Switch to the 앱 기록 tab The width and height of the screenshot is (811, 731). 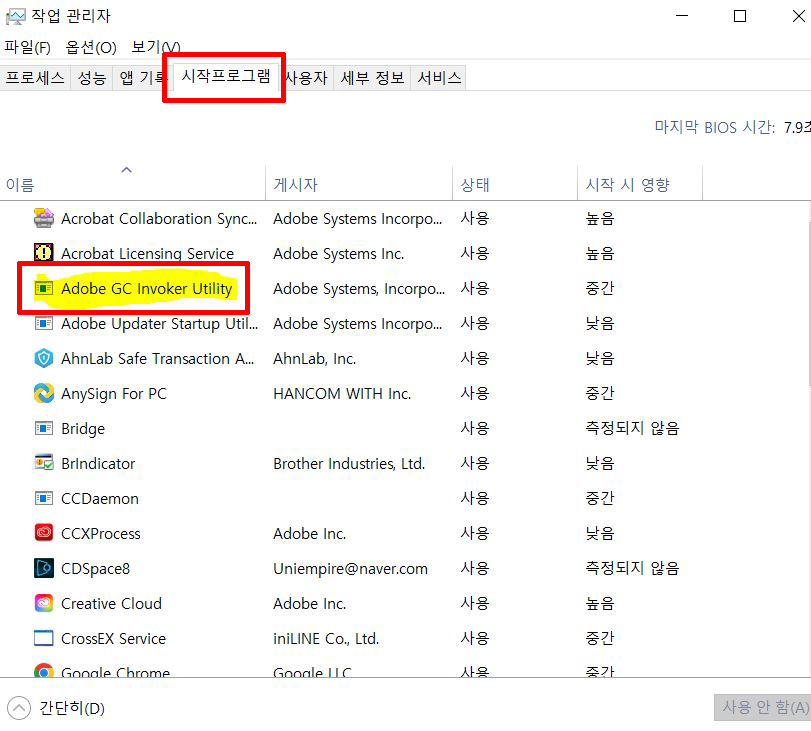[143, 78]
